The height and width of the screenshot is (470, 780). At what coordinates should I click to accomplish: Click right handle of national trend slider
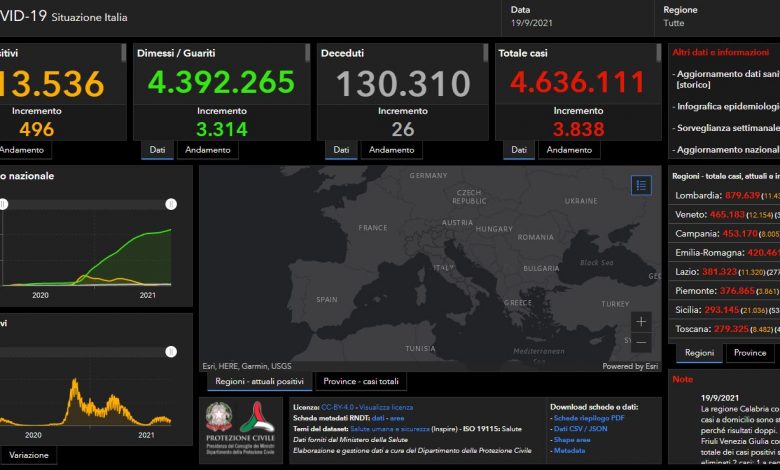point(171,204)
